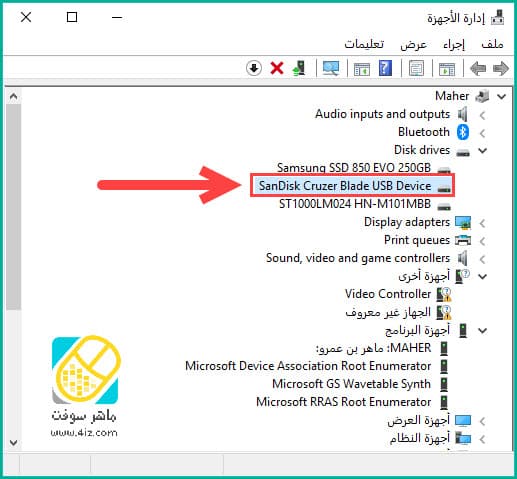
Task: Select Samsung SSD 850 EVO 250GB
Action: click(354, 167)
